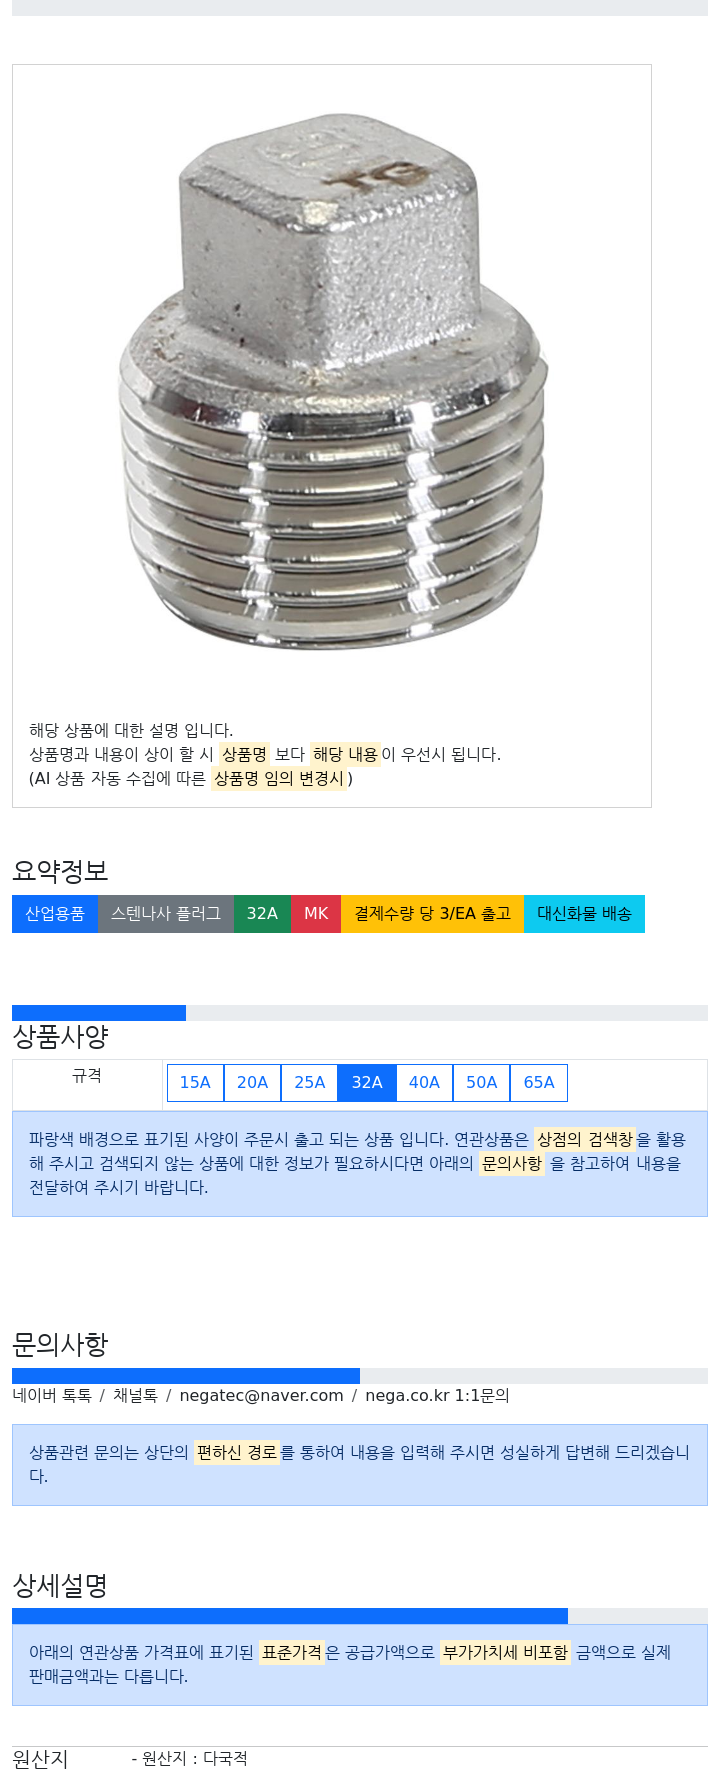Select the 15A size option
Image resolution: width=720 pixels, height=1779 pixels.
195,1083
